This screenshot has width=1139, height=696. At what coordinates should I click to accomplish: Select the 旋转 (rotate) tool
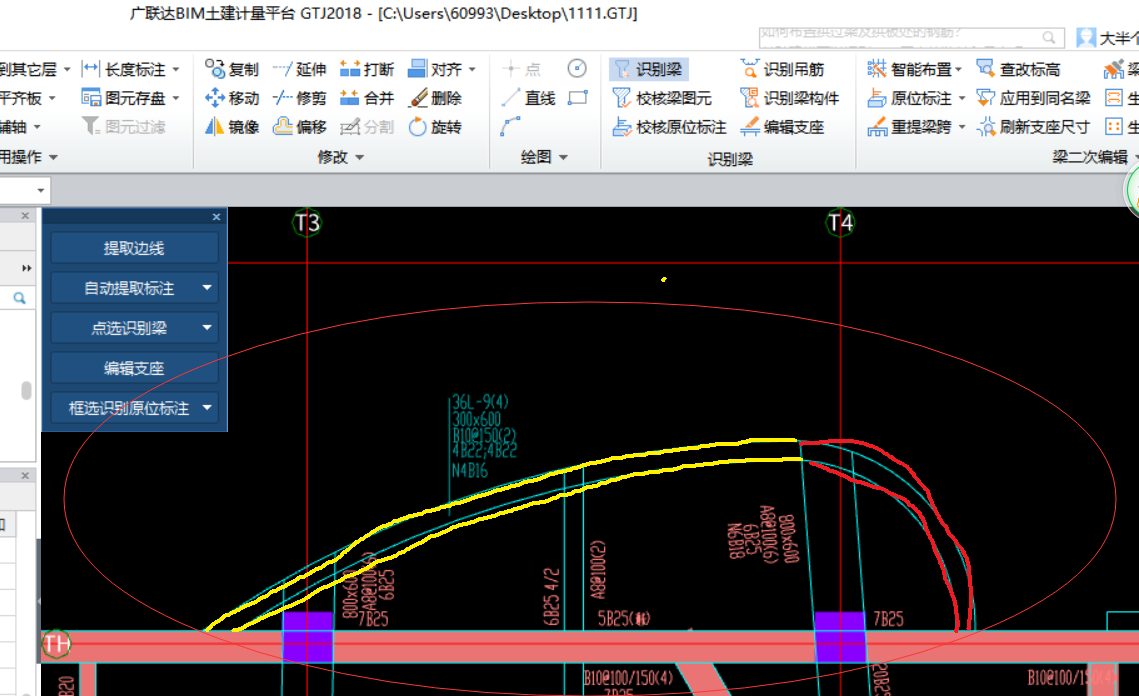coord(435,127)
